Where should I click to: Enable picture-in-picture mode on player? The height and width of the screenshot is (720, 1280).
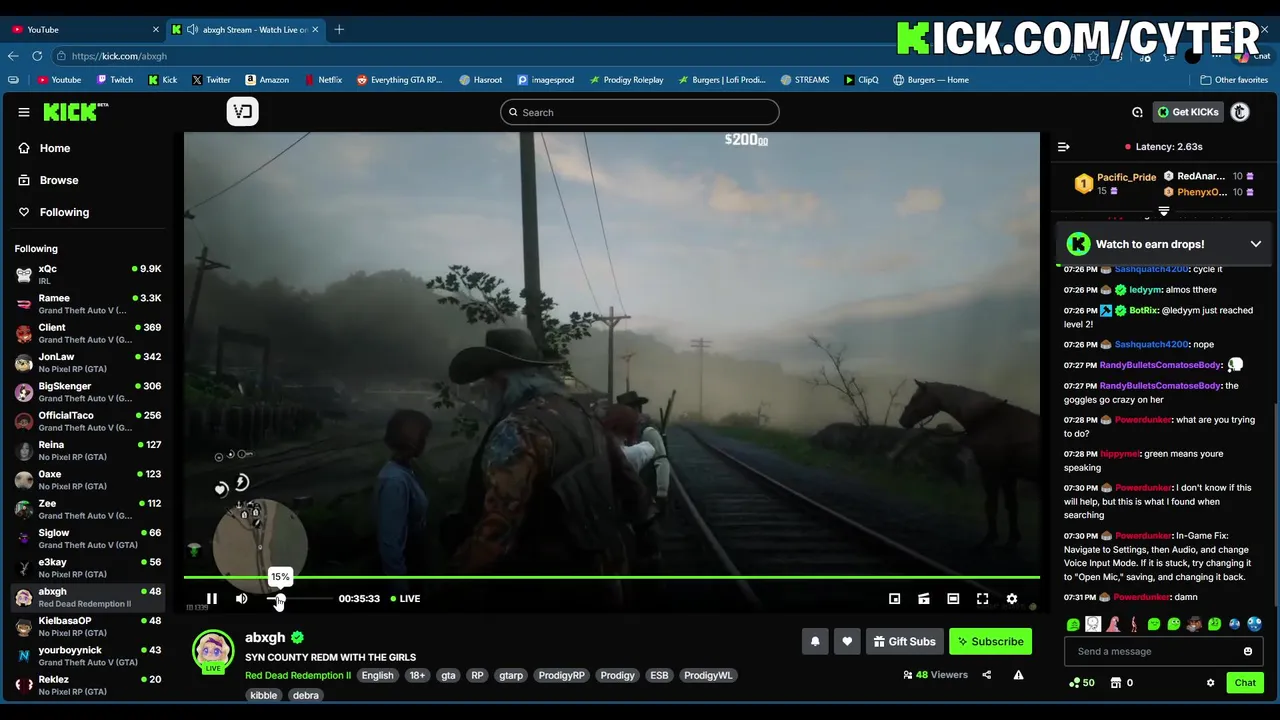tap(894, 598)
